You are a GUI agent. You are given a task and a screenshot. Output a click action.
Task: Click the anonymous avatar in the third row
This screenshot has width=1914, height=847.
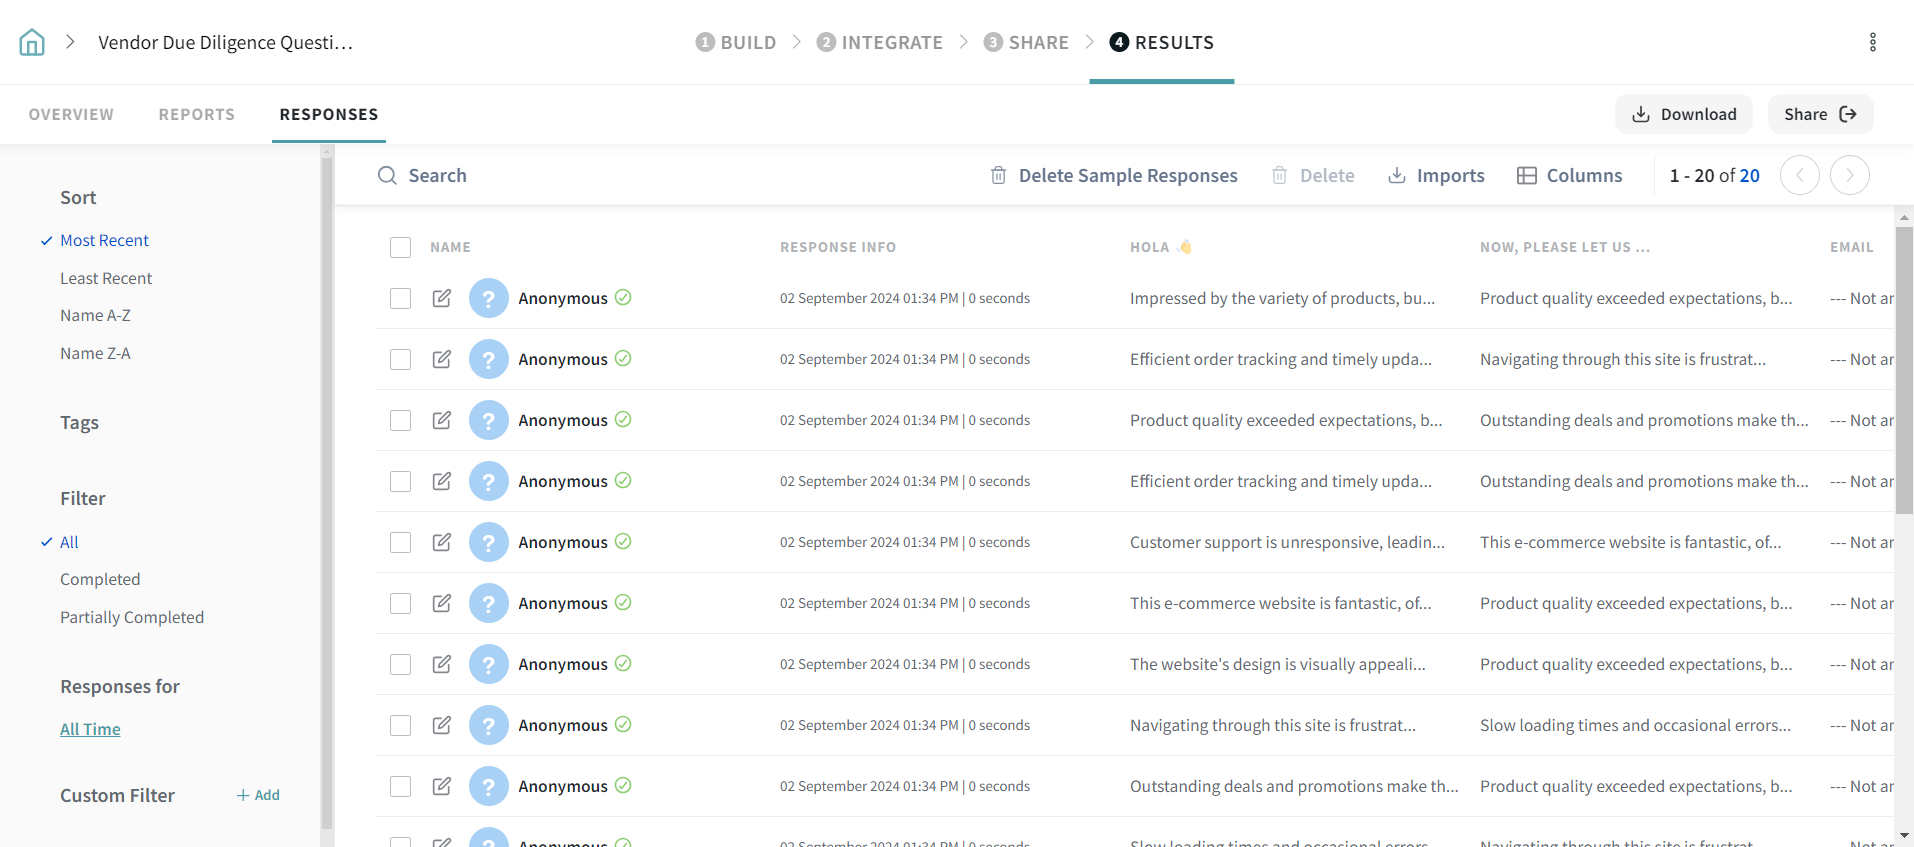coord(488,420)
